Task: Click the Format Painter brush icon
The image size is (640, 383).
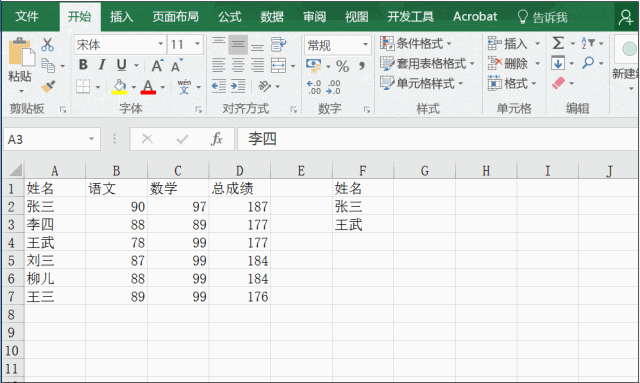Action: pyautogui.click(x=48, y=86)
